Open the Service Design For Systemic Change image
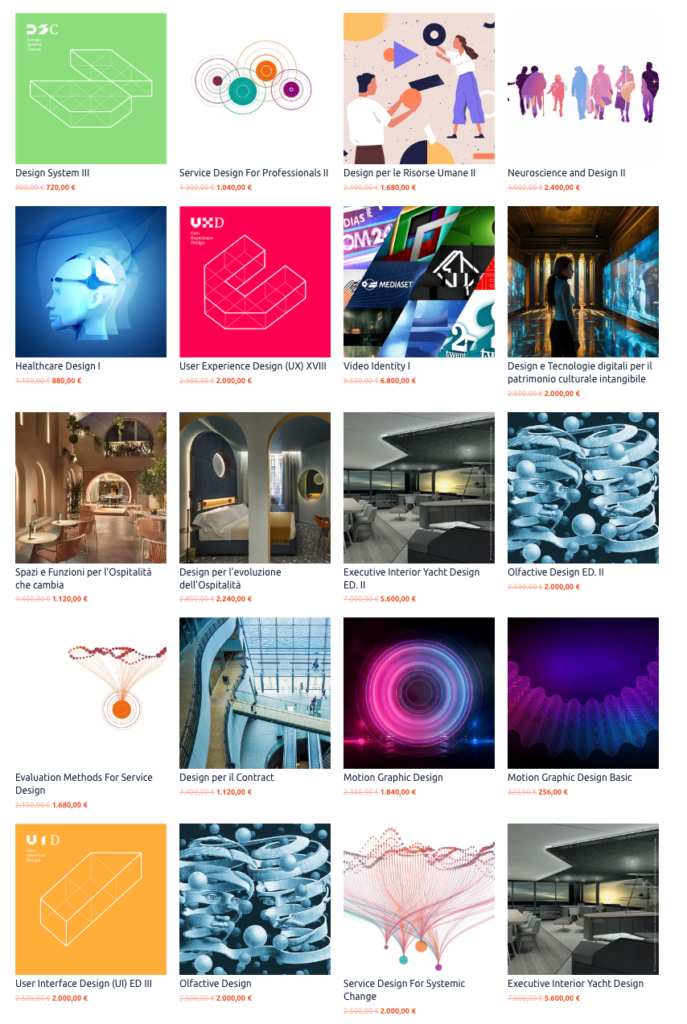This screenshot has height=1024, width=687. [419, 899]
